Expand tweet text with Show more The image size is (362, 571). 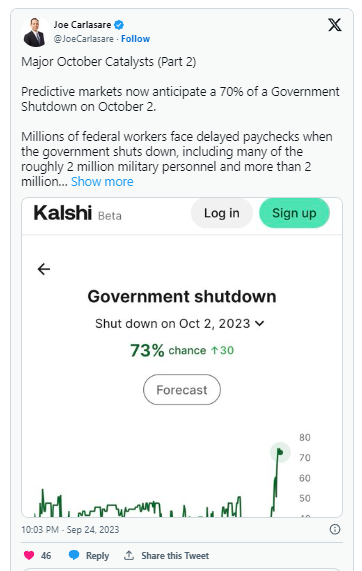point(102,181)
